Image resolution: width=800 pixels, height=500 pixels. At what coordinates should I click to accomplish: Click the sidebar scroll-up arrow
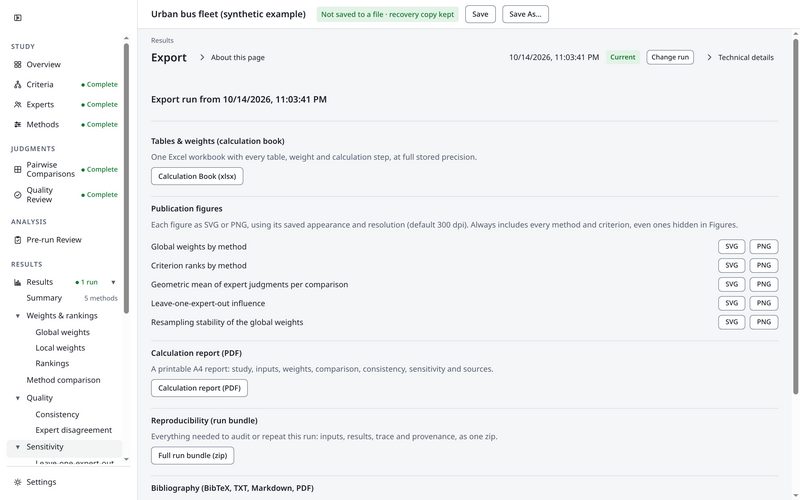coord(126,38)
